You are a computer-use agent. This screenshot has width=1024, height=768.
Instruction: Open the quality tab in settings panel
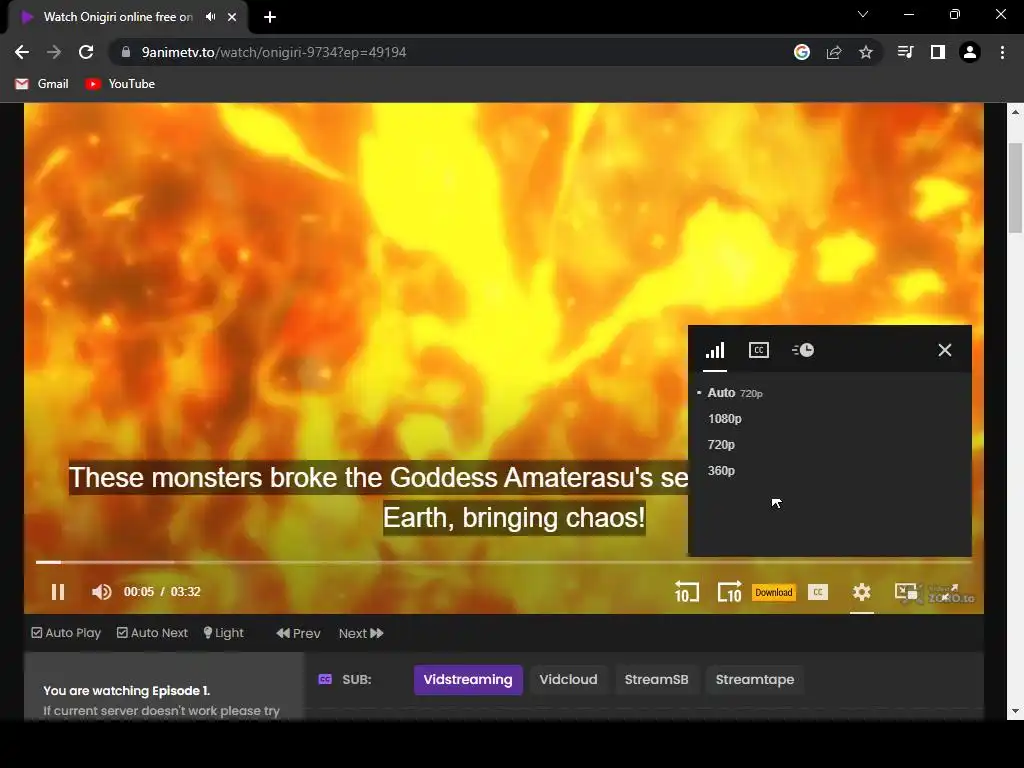coord(715,351)
